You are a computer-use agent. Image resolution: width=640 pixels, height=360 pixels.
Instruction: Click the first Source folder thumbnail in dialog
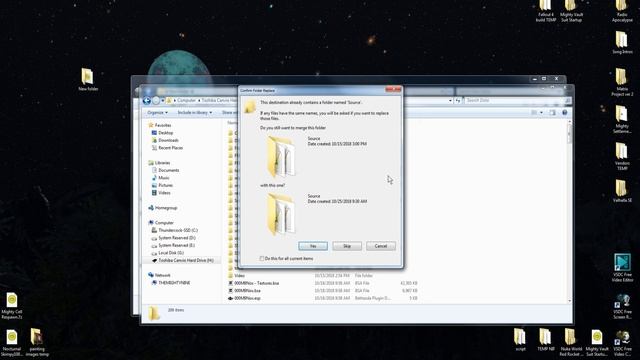pyautogui.click(x=281, y=156)
